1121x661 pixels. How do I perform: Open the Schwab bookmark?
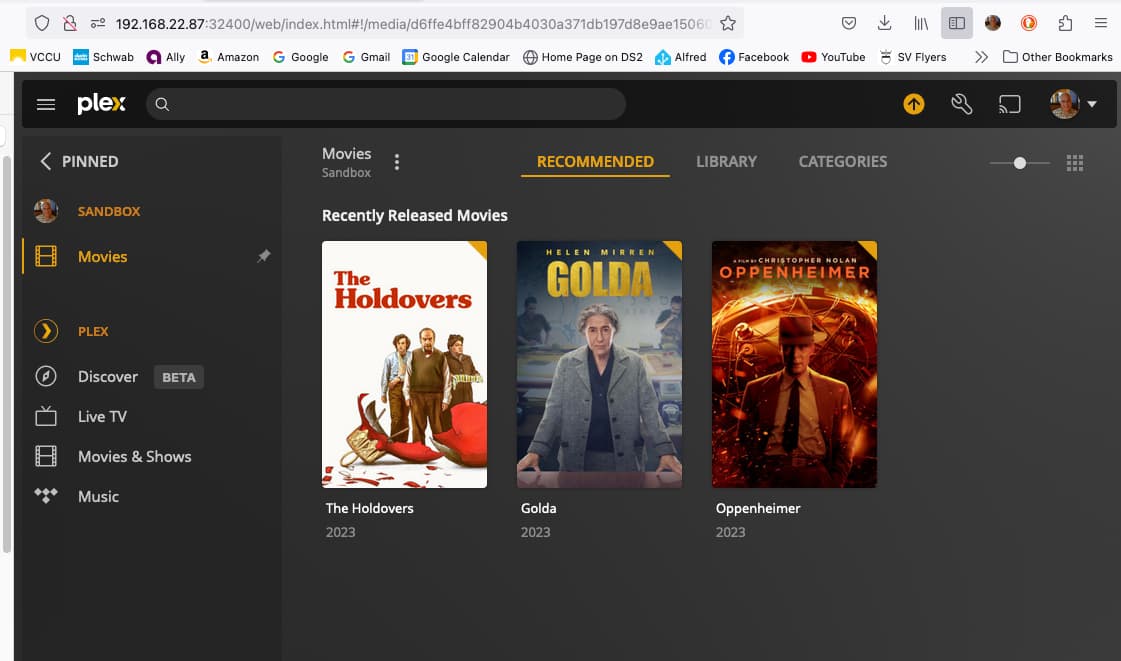104,57
